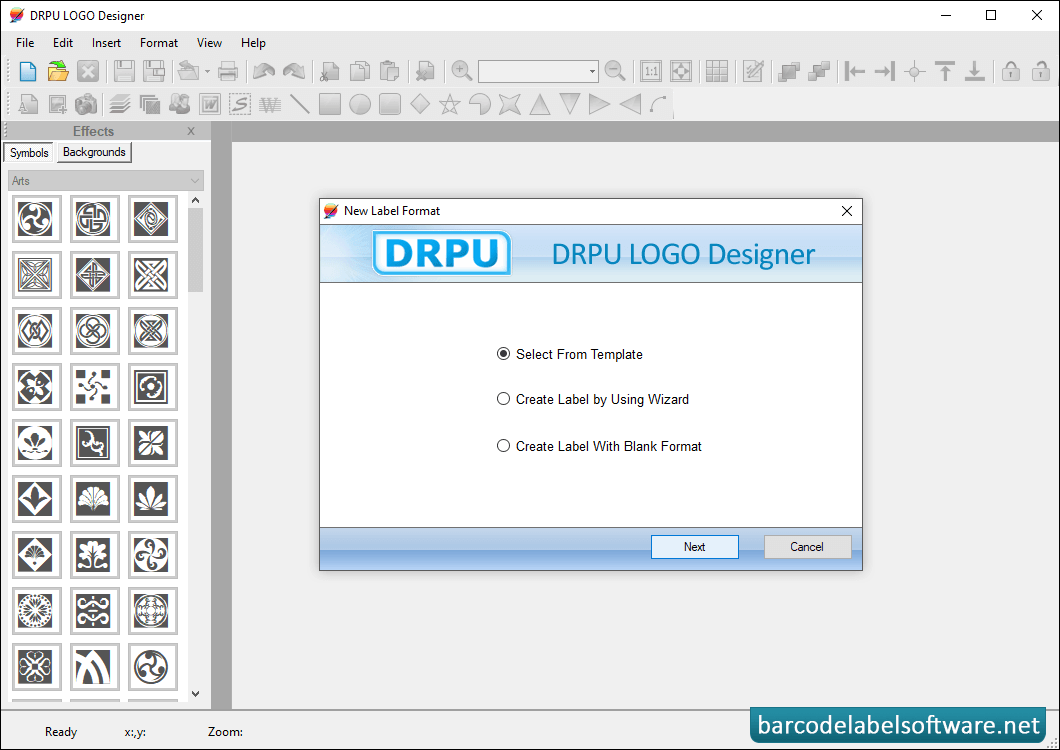Click the Lock padlock icon
The image size is (1060, 750).
coord(1011,71)
